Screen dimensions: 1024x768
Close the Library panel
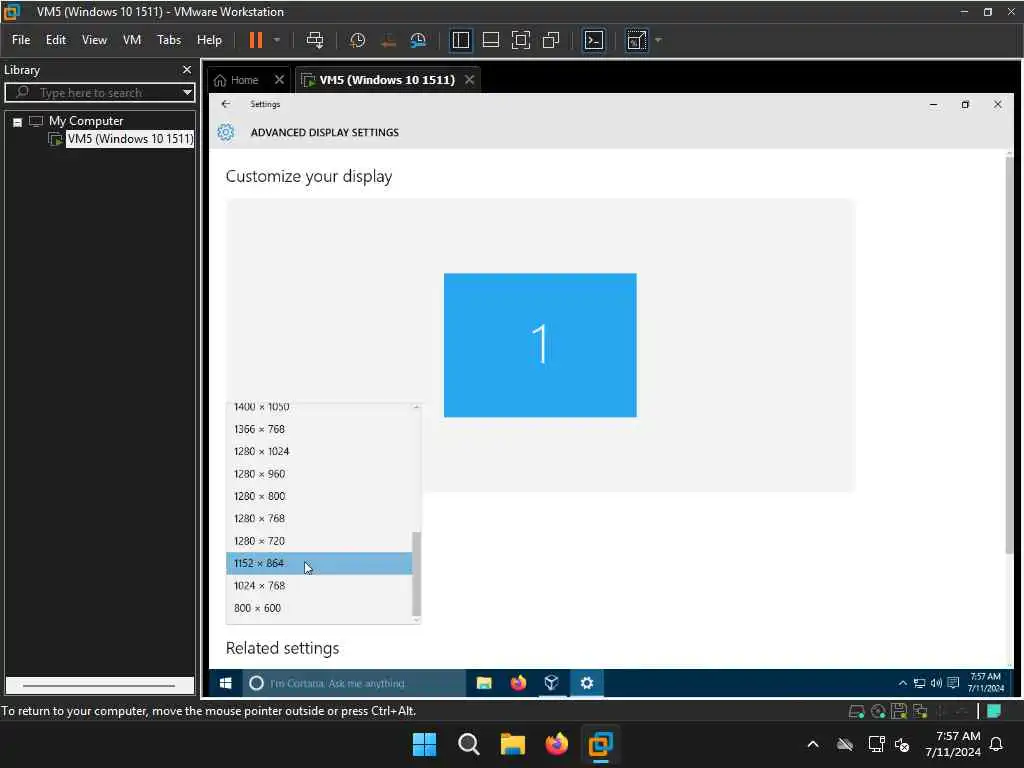tap(187, 69)
